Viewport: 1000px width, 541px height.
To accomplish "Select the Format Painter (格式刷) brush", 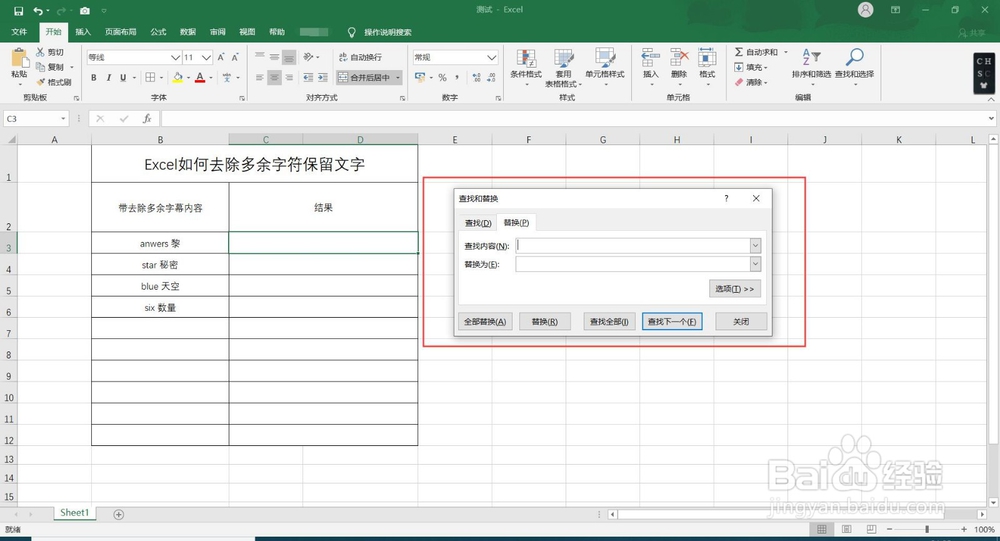I will point(40,82).
